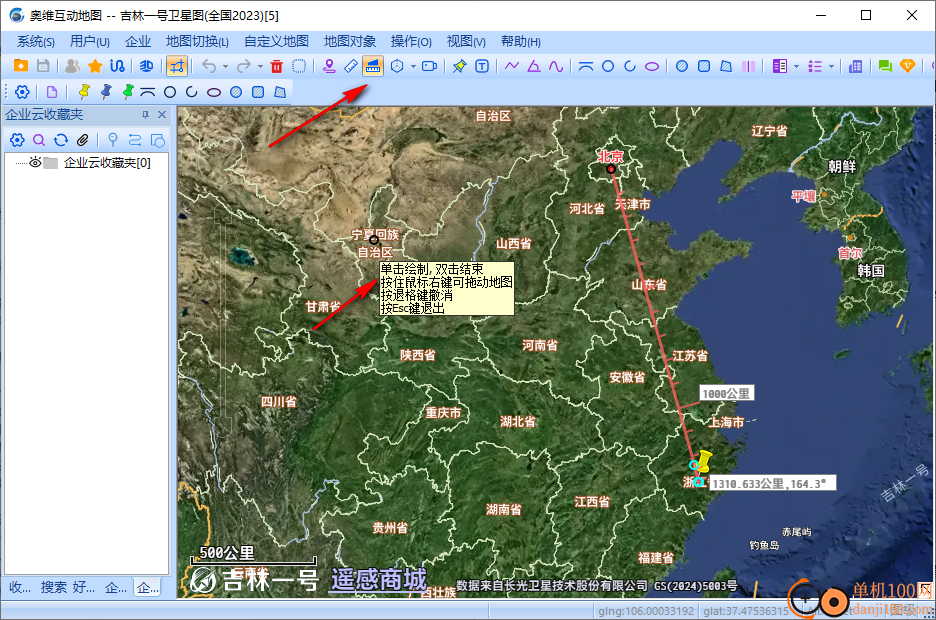This screenshot has width=936, height=620.
Task: Open 用户(U) menu
Action: 90,41
